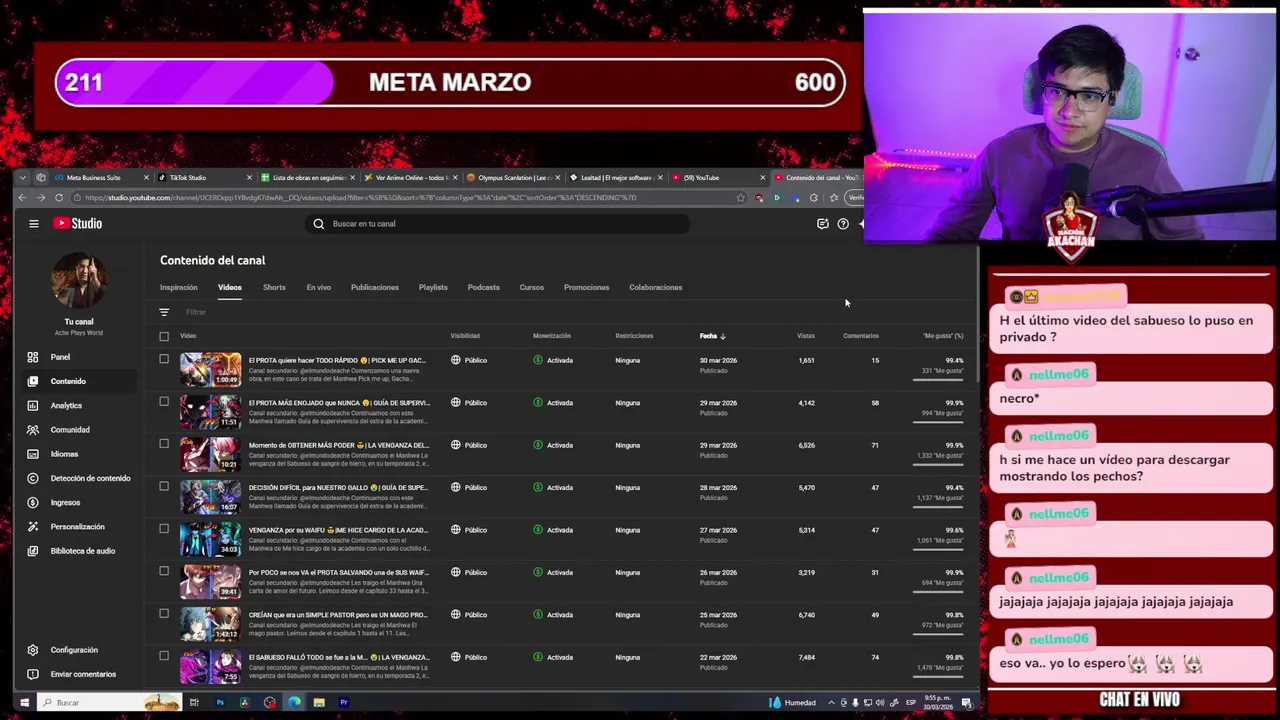This screenshot has height=720, width=1280.
Task: Open the help question mark icon
Action: (843, 224)
